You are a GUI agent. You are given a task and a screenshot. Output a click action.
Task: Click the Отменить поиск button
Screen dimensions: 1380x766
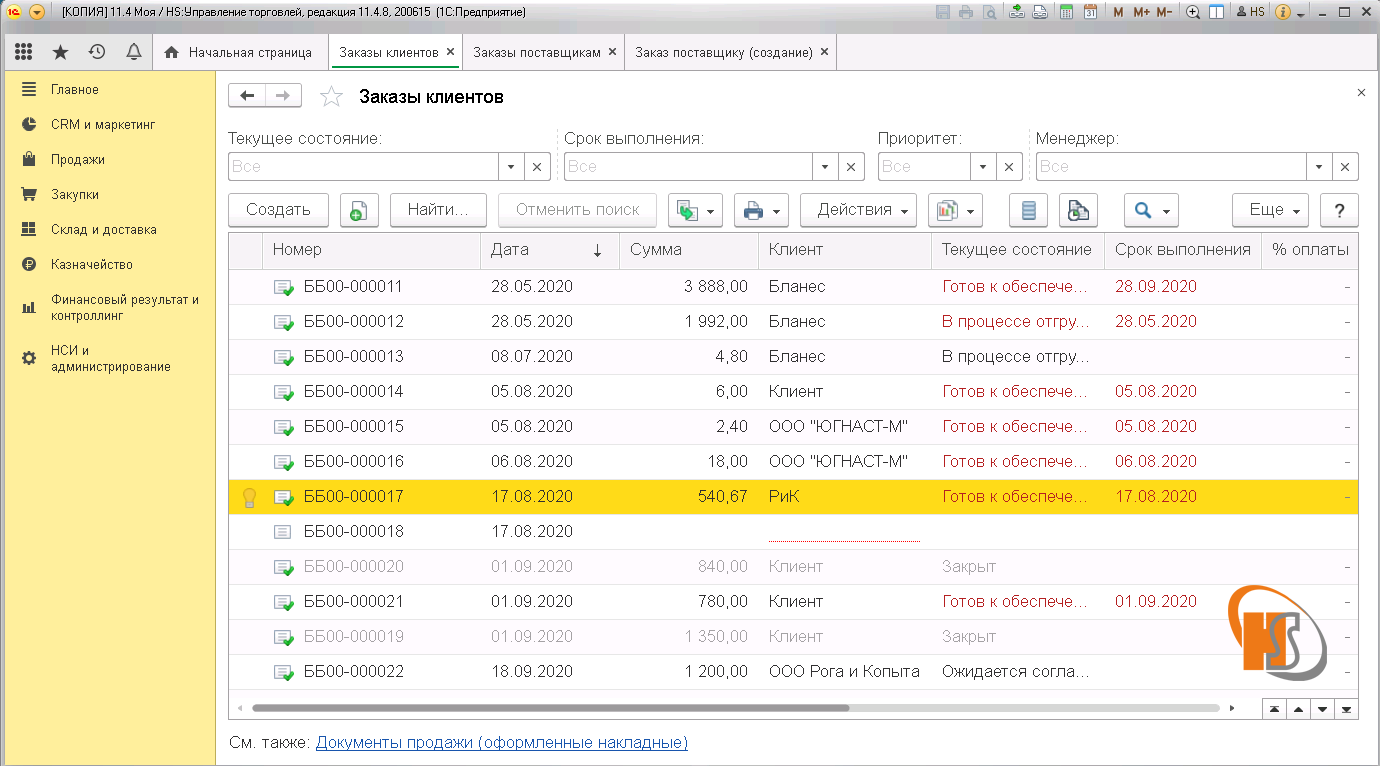click(x=577, y=210)
